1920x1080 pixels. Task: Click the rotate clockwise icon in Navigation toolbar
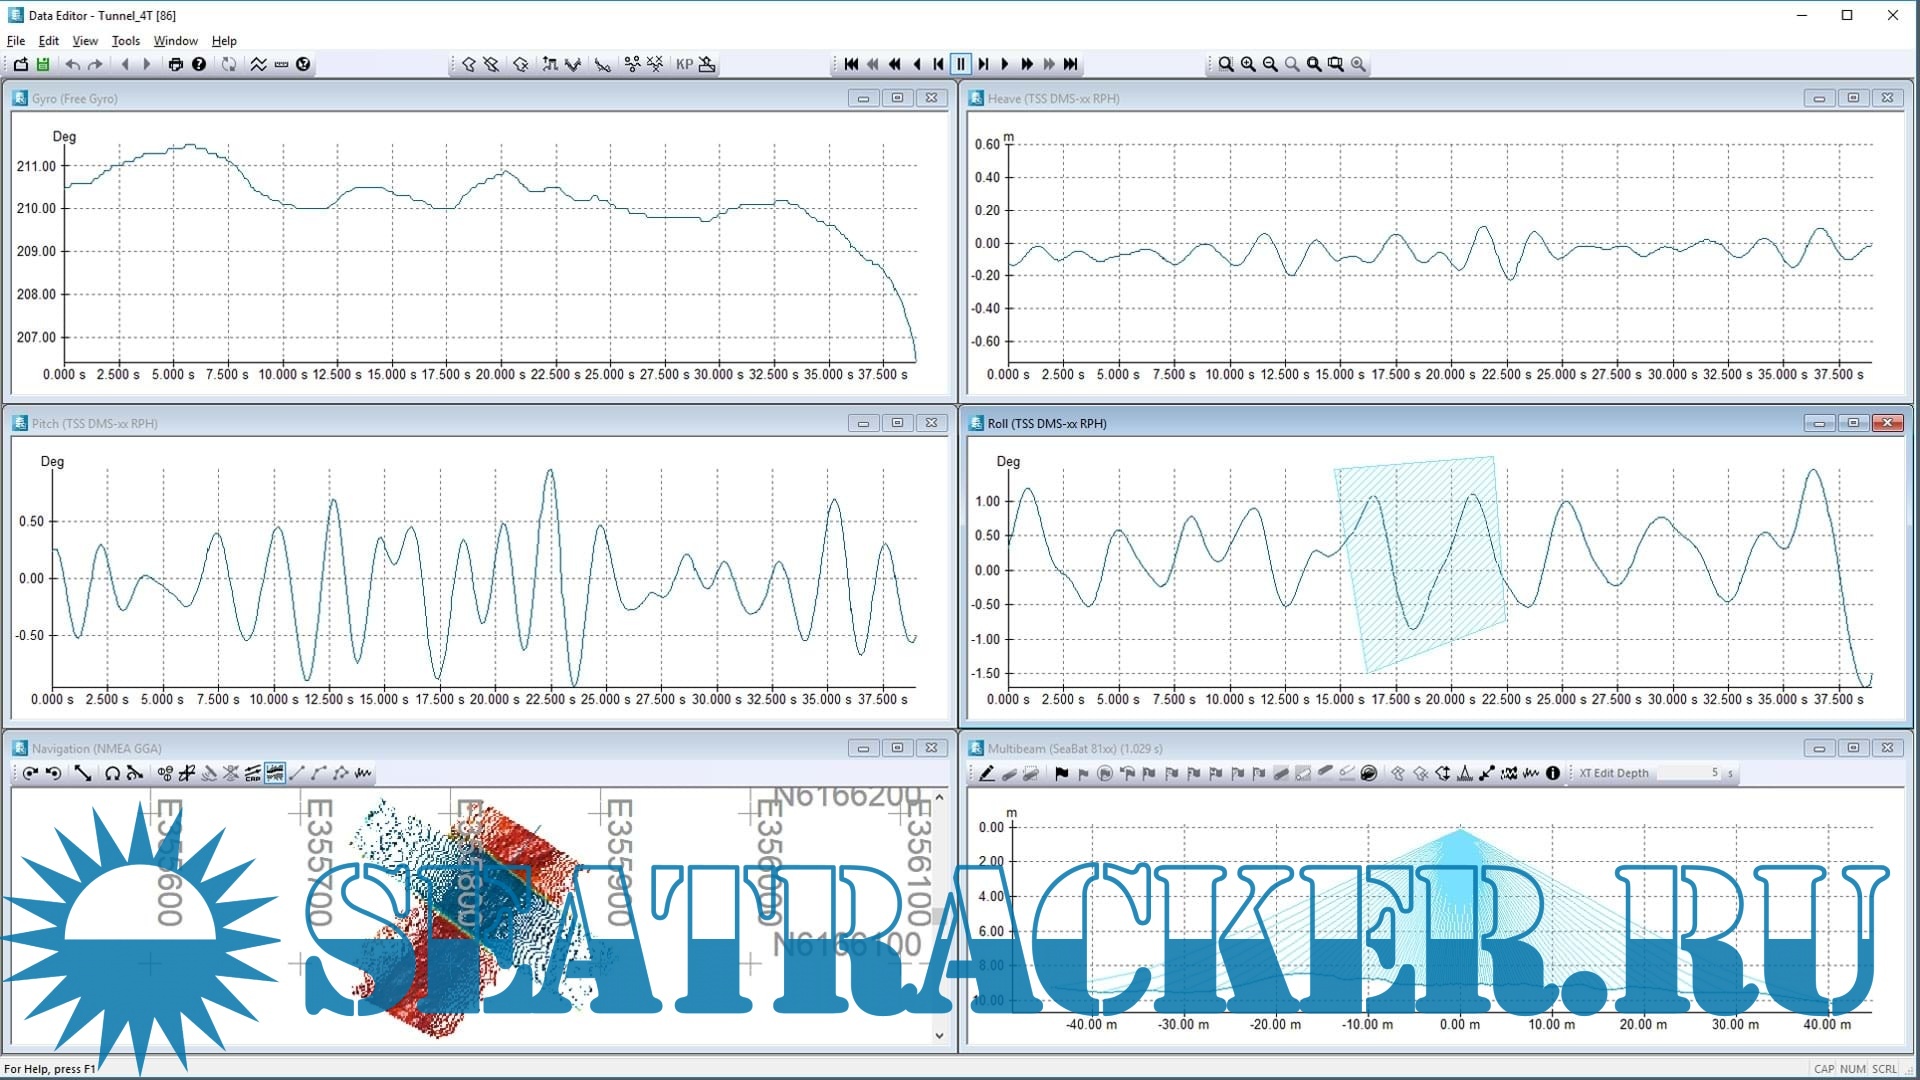tap(30, 773)
